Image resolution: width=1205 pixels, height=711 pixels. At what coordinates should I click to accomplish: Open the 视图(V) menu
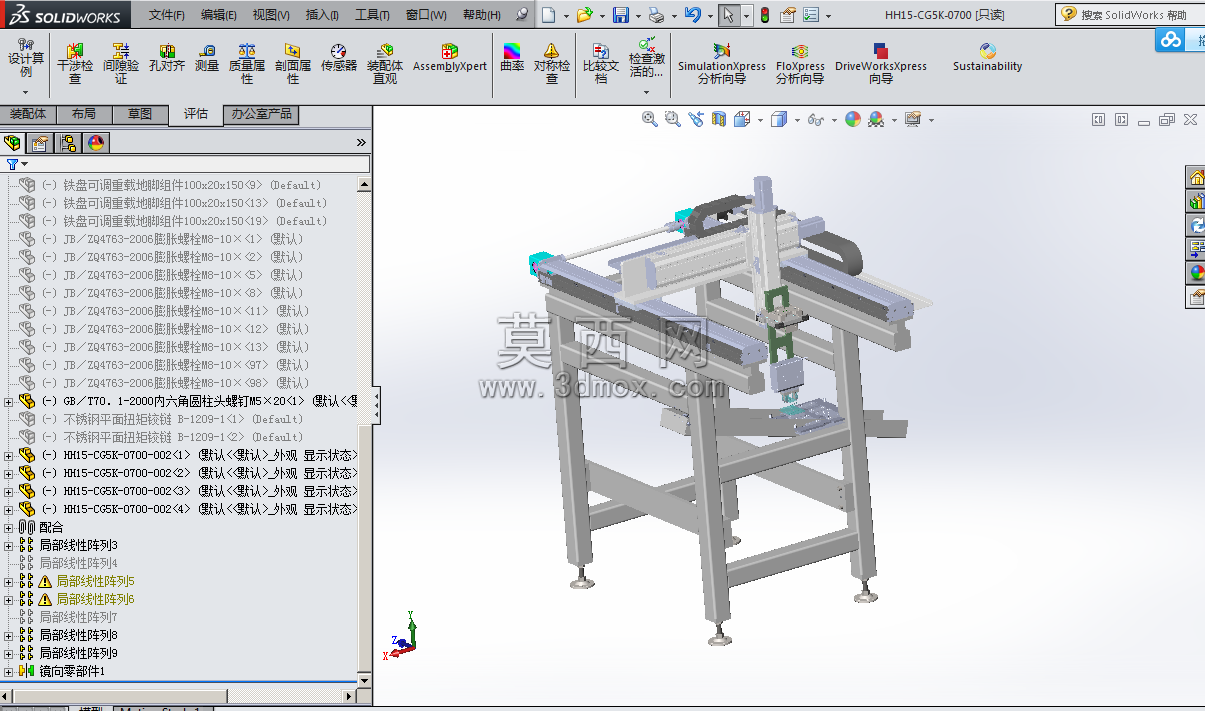pyautogui.click(x=271, y=15)
